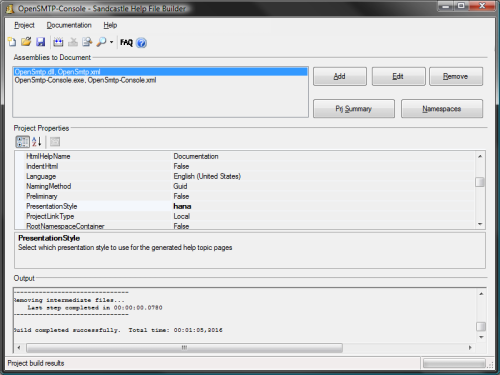Select the Preliminary property row
The width and height of the screenshot is (500, 375).
pyautogui.click(x=245, y=196)
